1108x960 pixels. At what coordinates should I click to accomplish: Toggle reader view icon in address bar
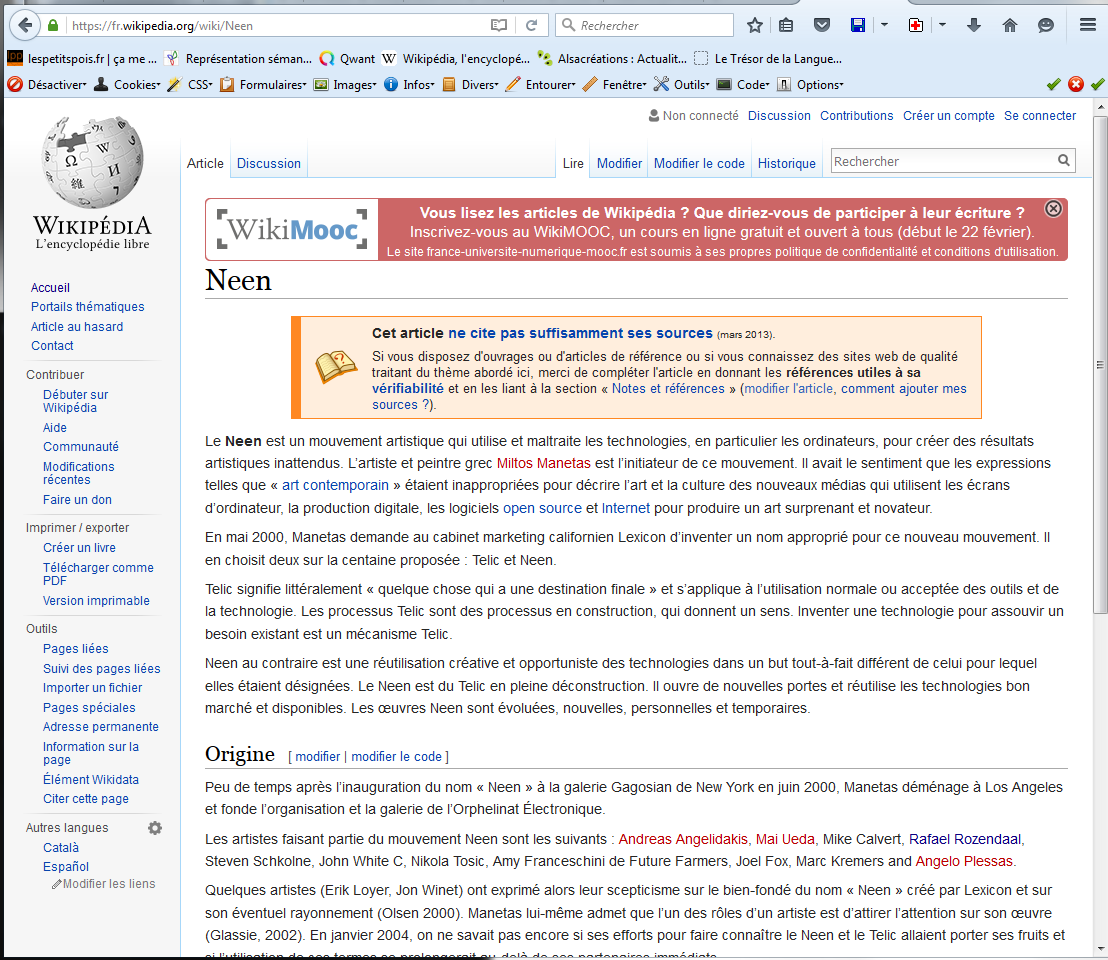point(499,25)
